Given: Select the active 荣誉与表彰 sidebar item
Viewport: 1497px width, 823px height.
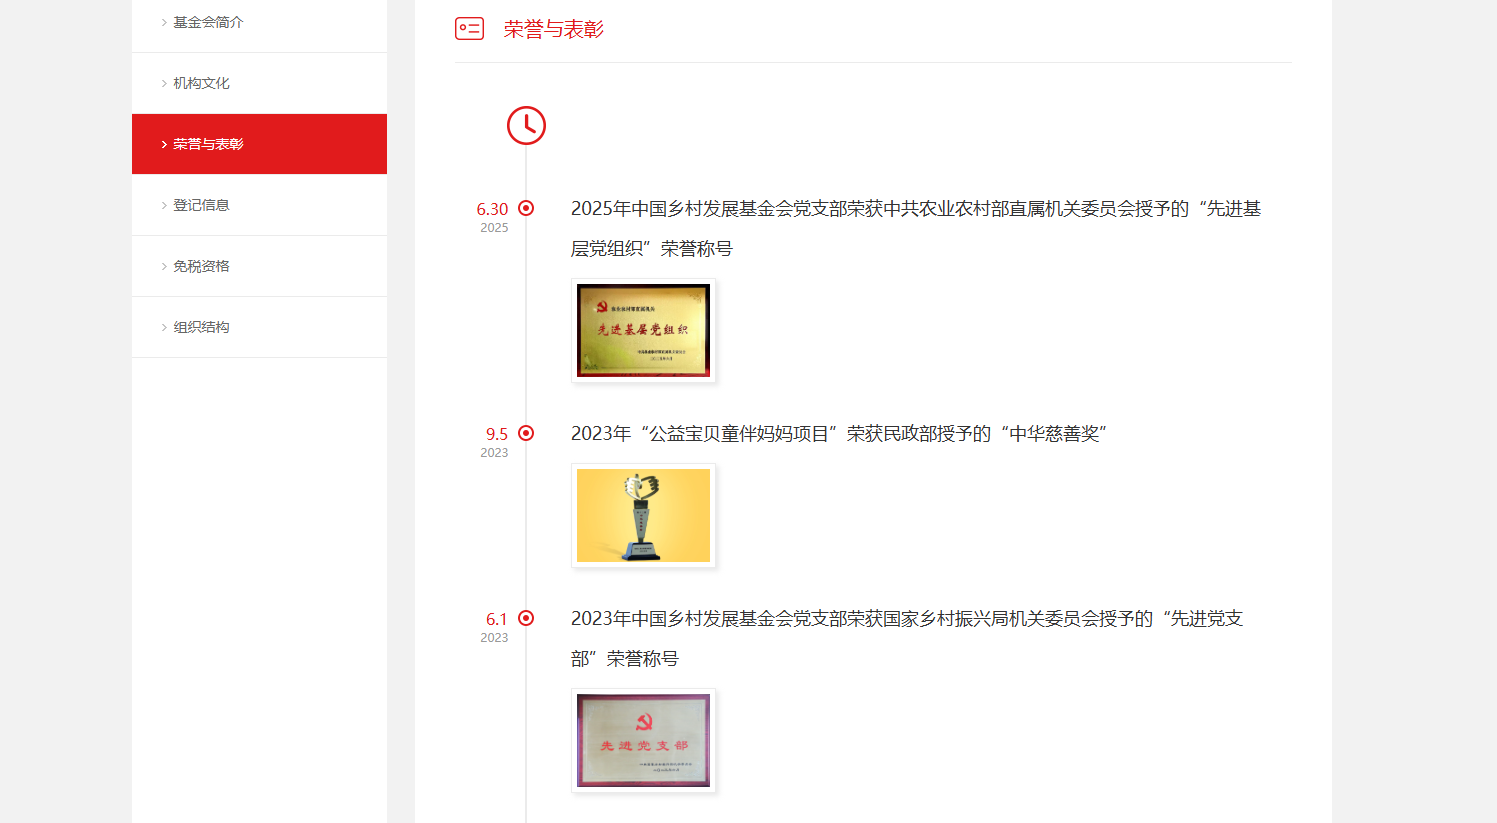Looking at the screenshot, I should pos(208,144).
